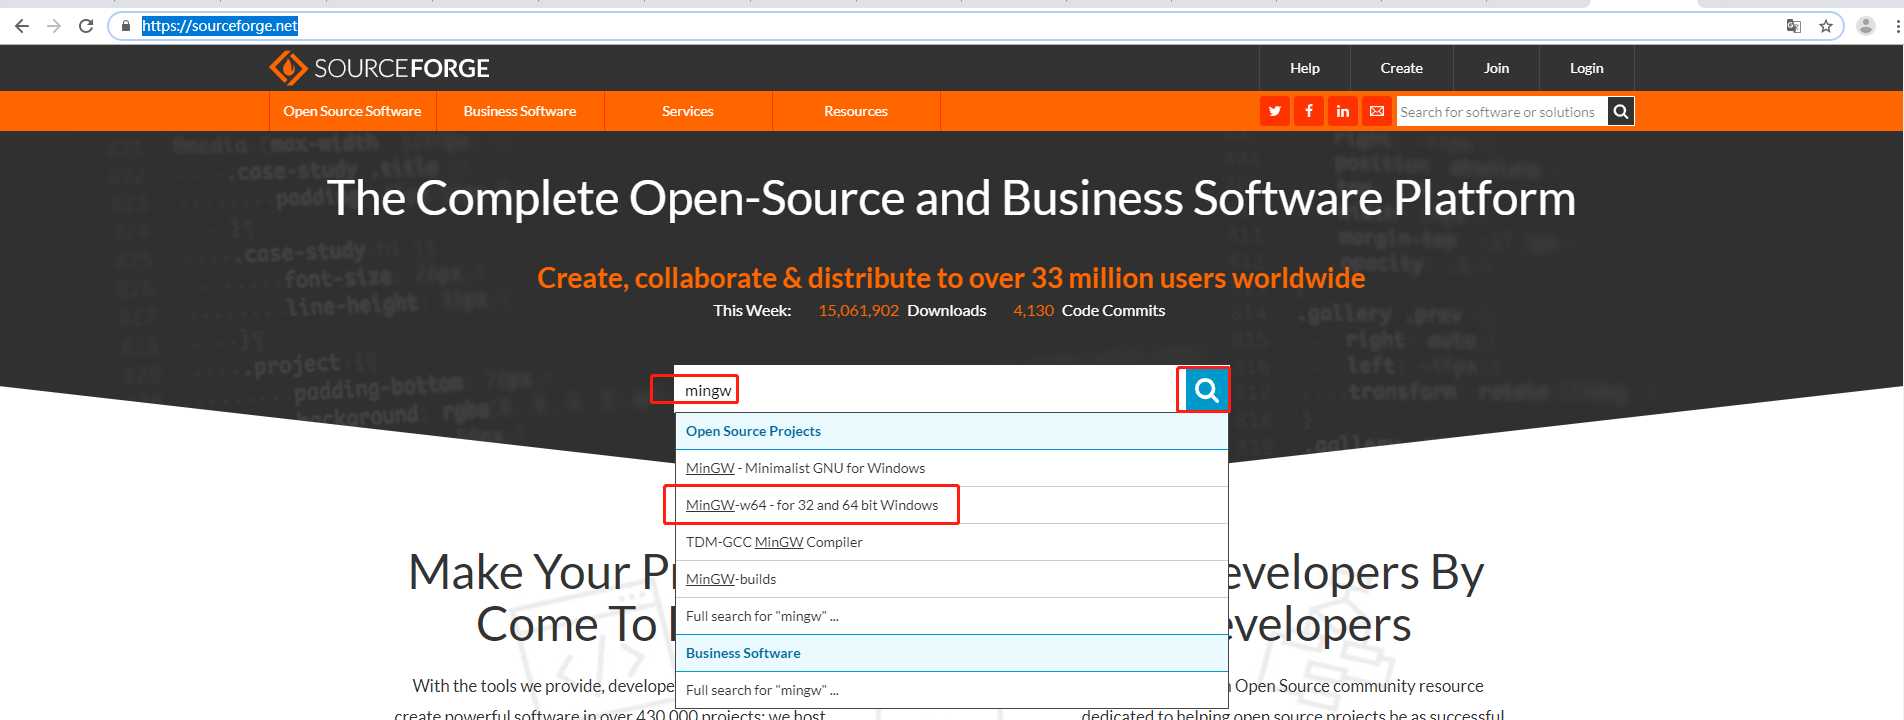Click the '4,130' code commits count
The image size is (1904, 720).
point(1033,311)
